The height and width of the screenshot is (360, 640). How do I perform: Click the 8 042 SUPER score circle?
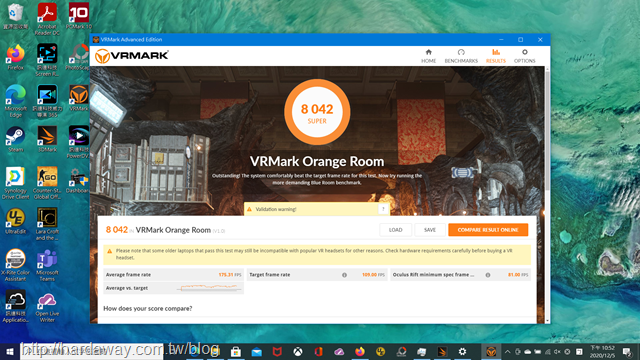coord(317,112)
